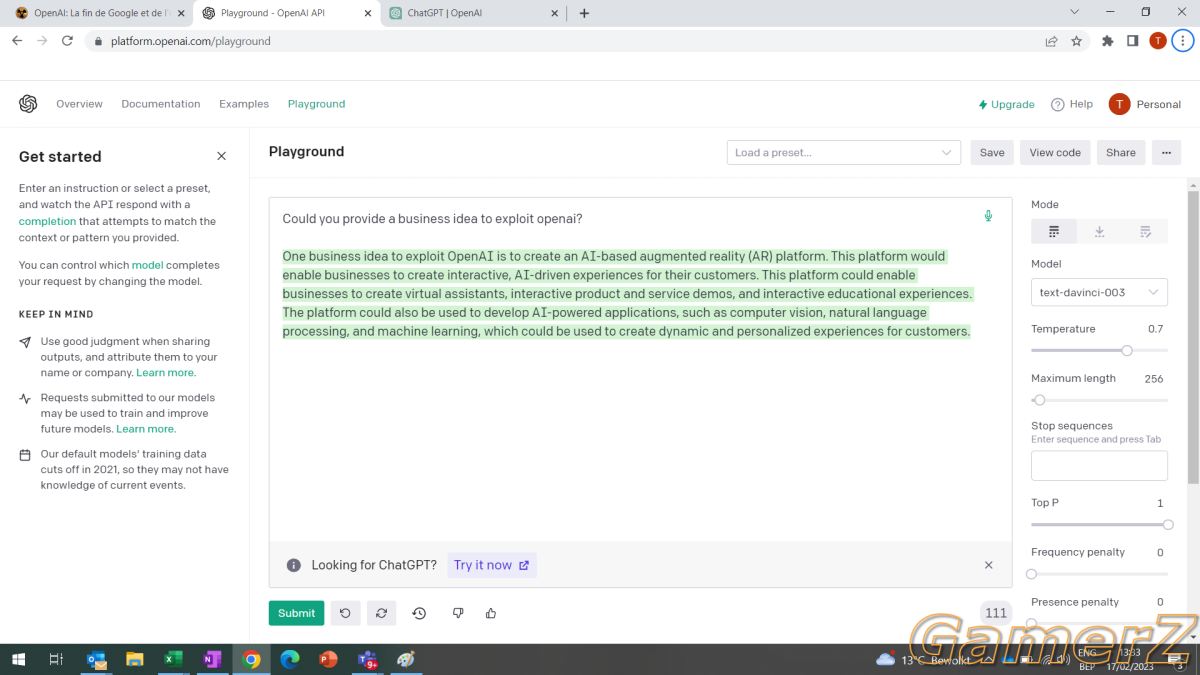This screenshot has width=1200, height=675.
Task: Click the token count badge 111
Action: [996, 613]
